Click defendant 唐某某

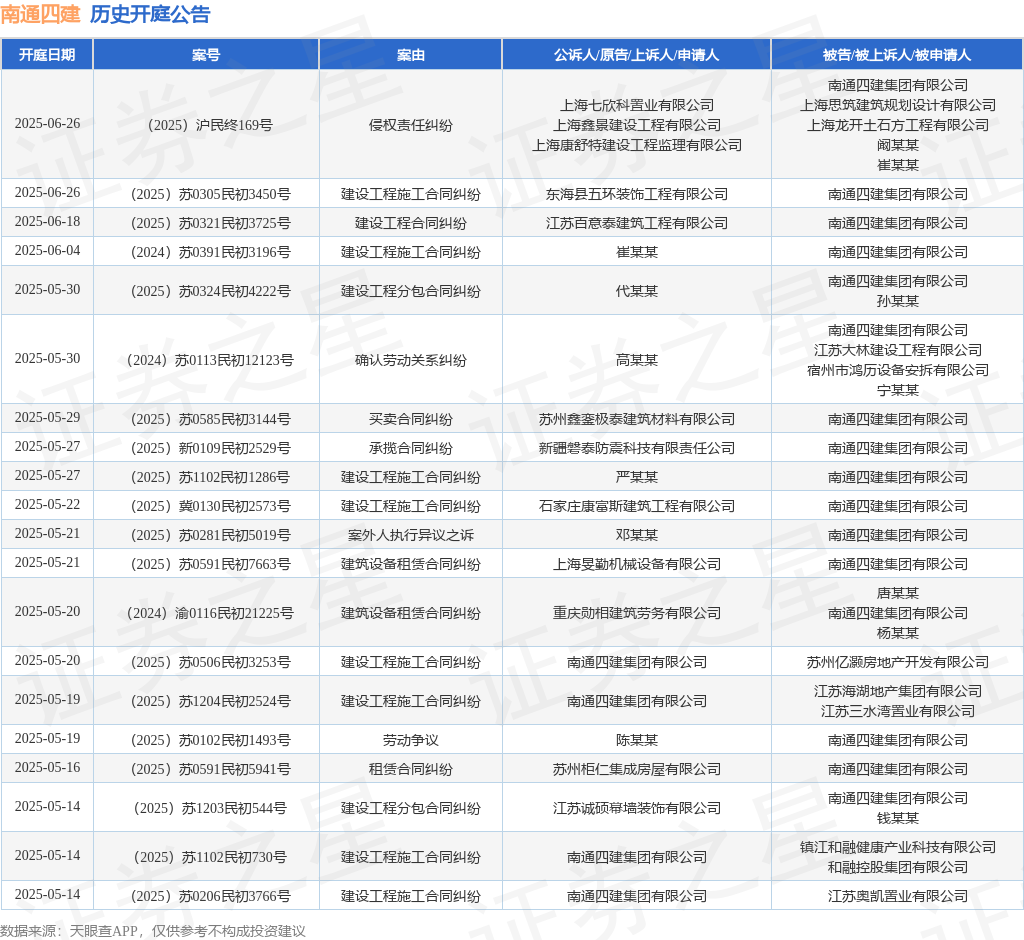tap(898, 593)
